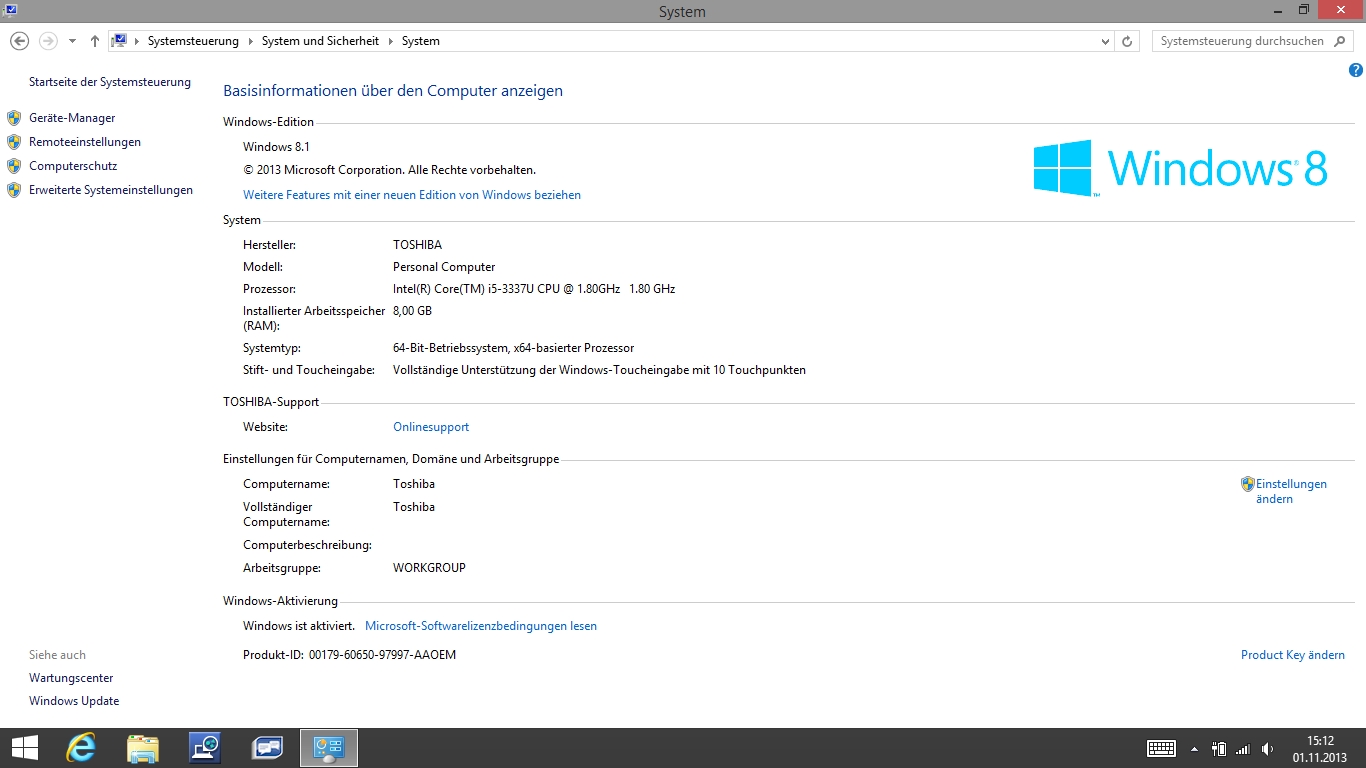Click the shield icon beside Geräte-Manager

coord(14,118)
